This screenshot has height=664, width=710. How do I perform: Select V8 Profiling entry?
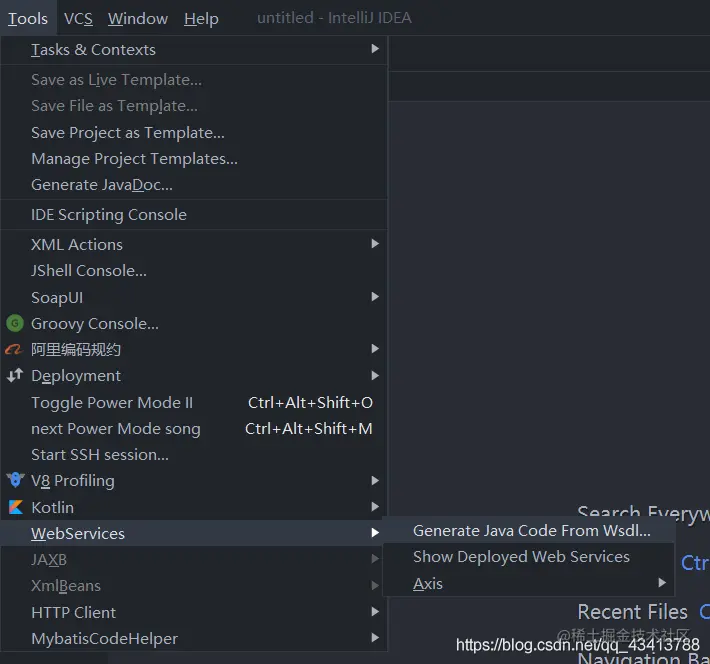click(x=194, y=481)
